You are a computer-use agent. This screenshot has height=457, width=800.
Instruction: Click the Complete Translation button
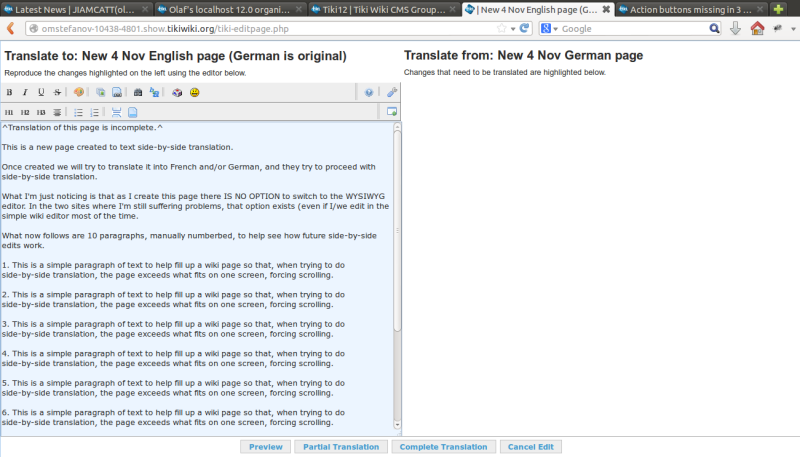click(443, 447)
